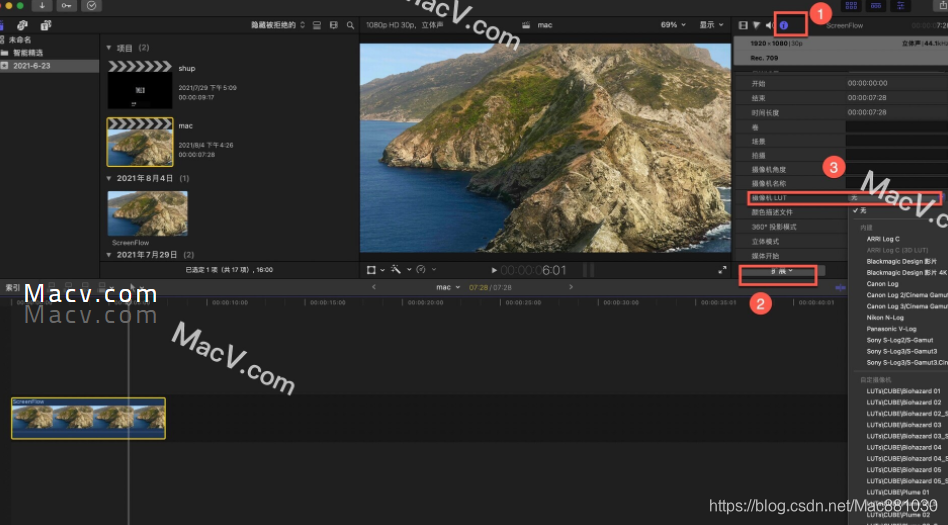Choose ARRI Log C LUT
Image resolution: width=948 pixels, height=525 pixels.
coord(883,239)
